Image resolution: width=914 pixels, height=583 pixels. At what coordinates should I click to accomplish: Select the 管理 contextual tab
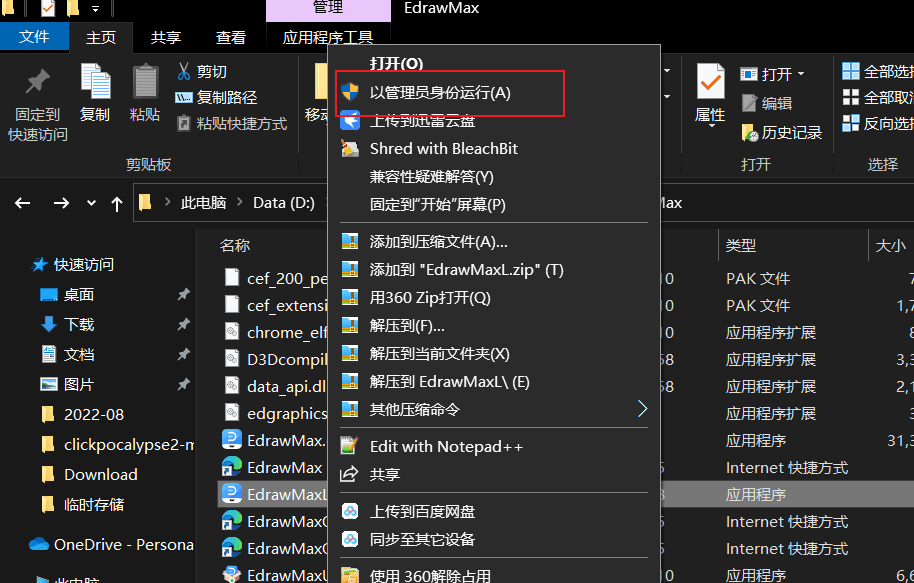tap(328, 8)
